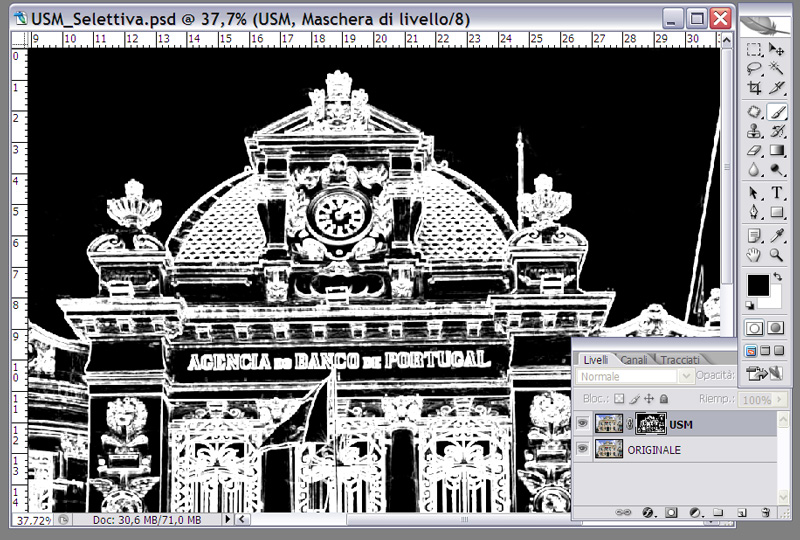Click the black foreground color swatch
Screen dimensions: 800x540
click(x=759, y=286)
